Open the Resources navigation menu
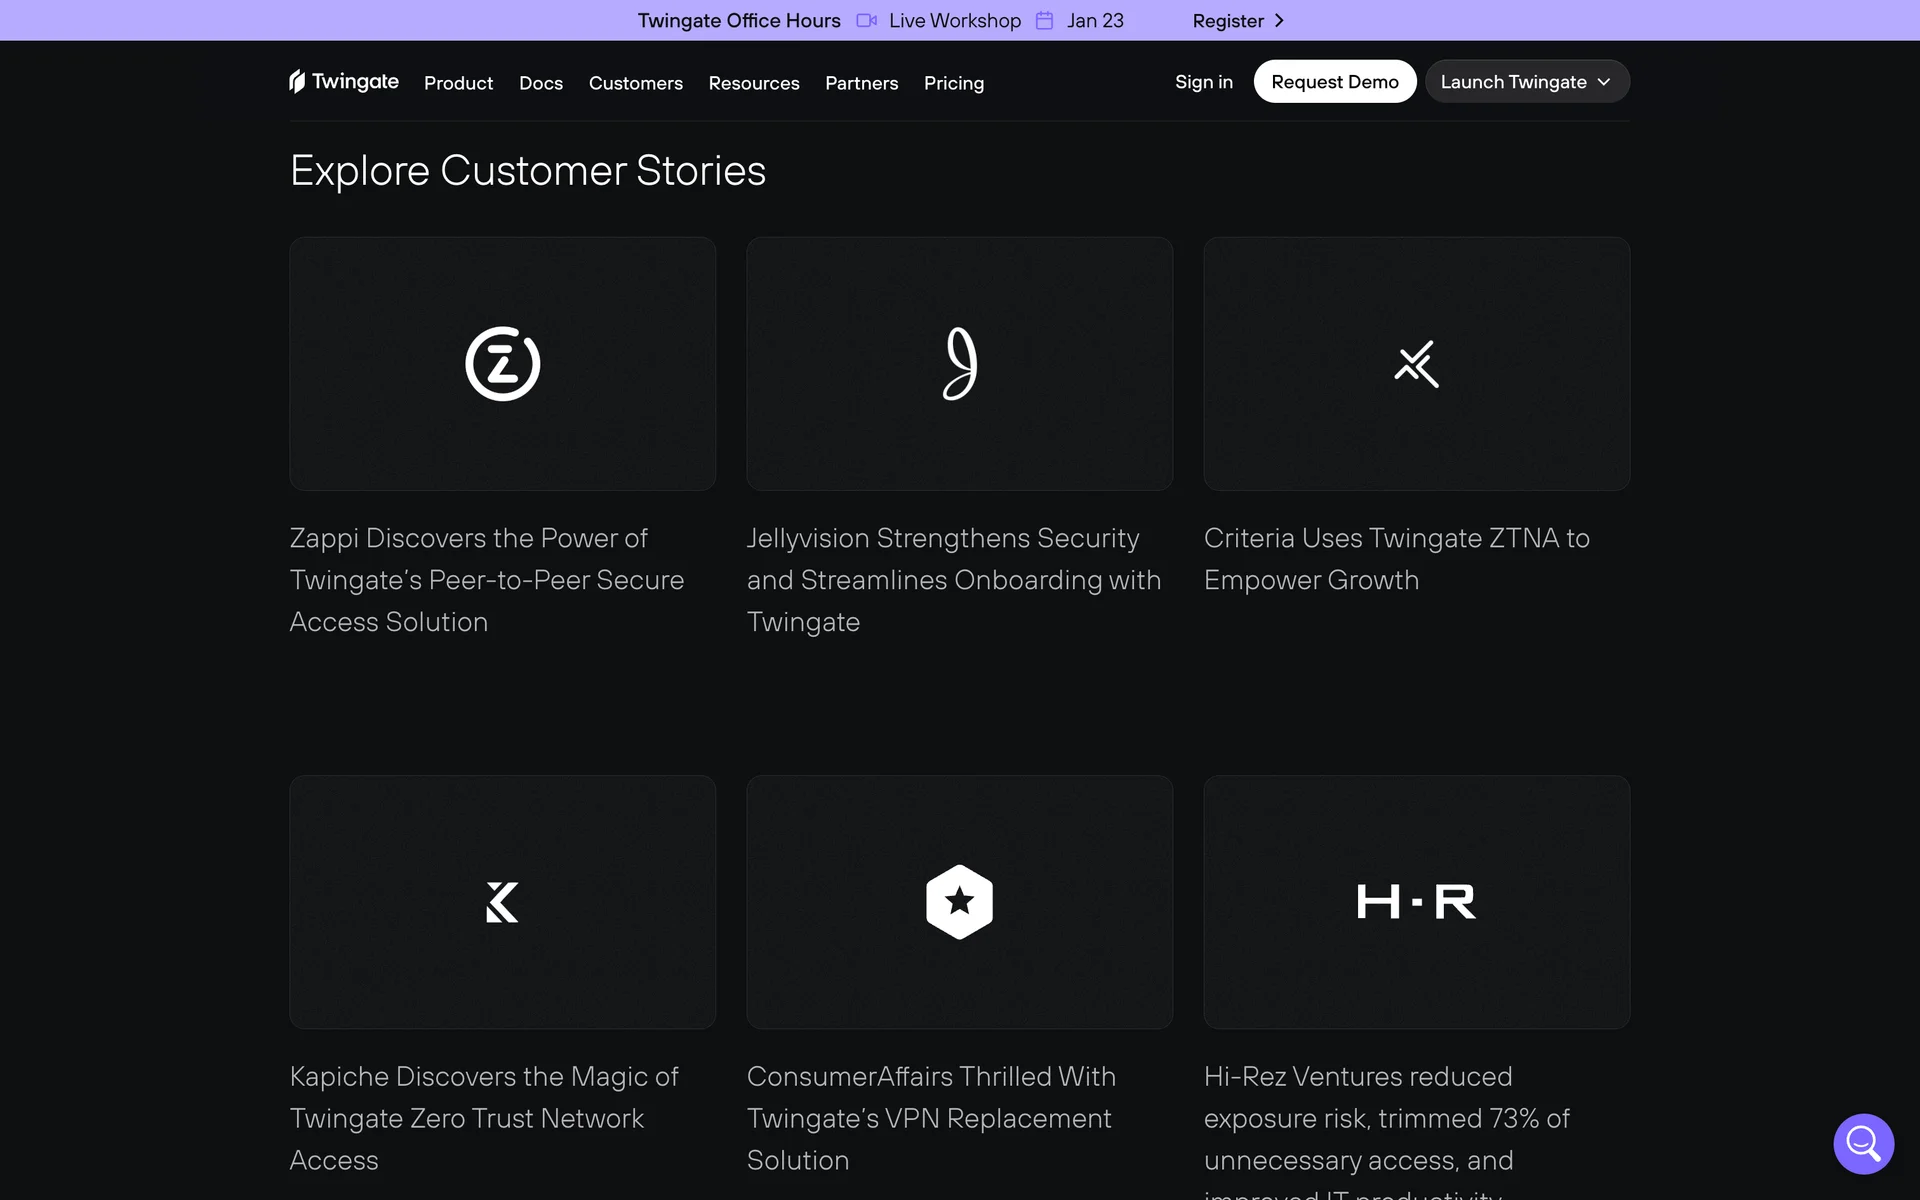The height and width of the screenshot is (1200, 1920). pyautogui.click(x=753, y=83)
